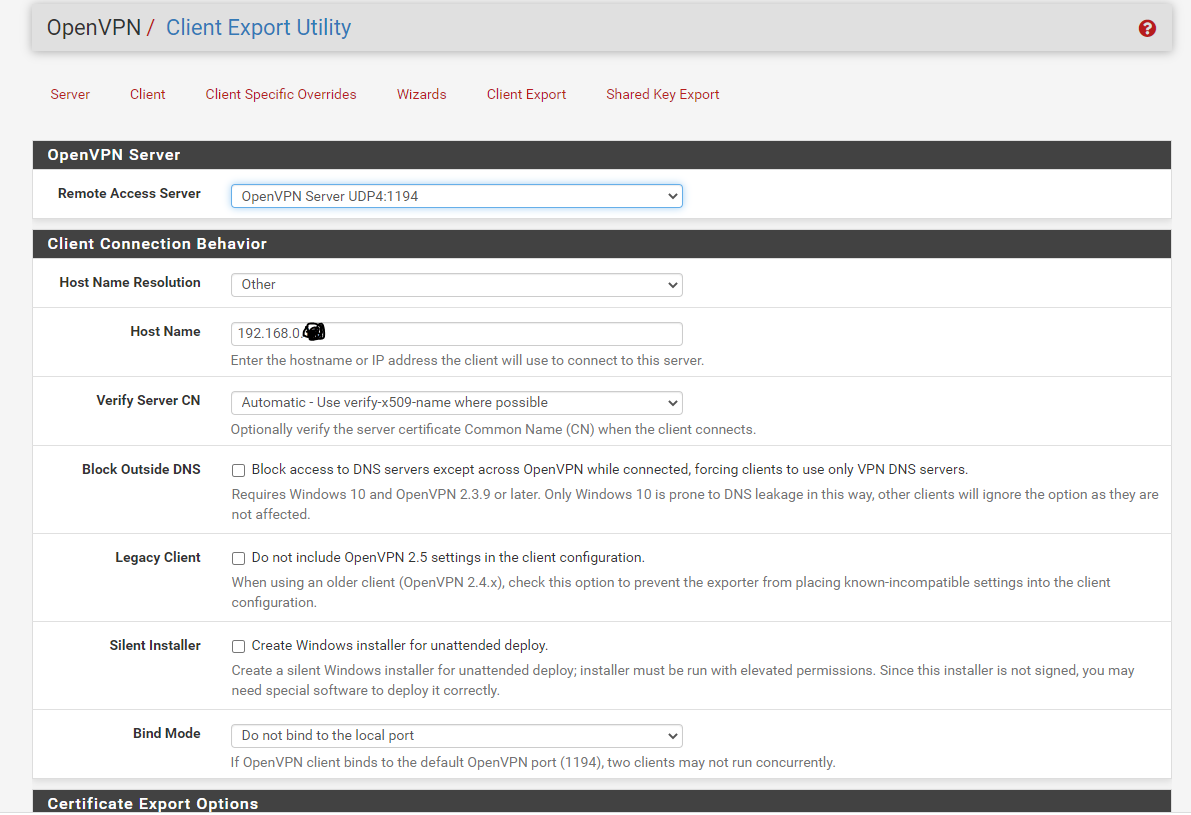
Task: Switch to the Client tab
Action: (147, 94)
